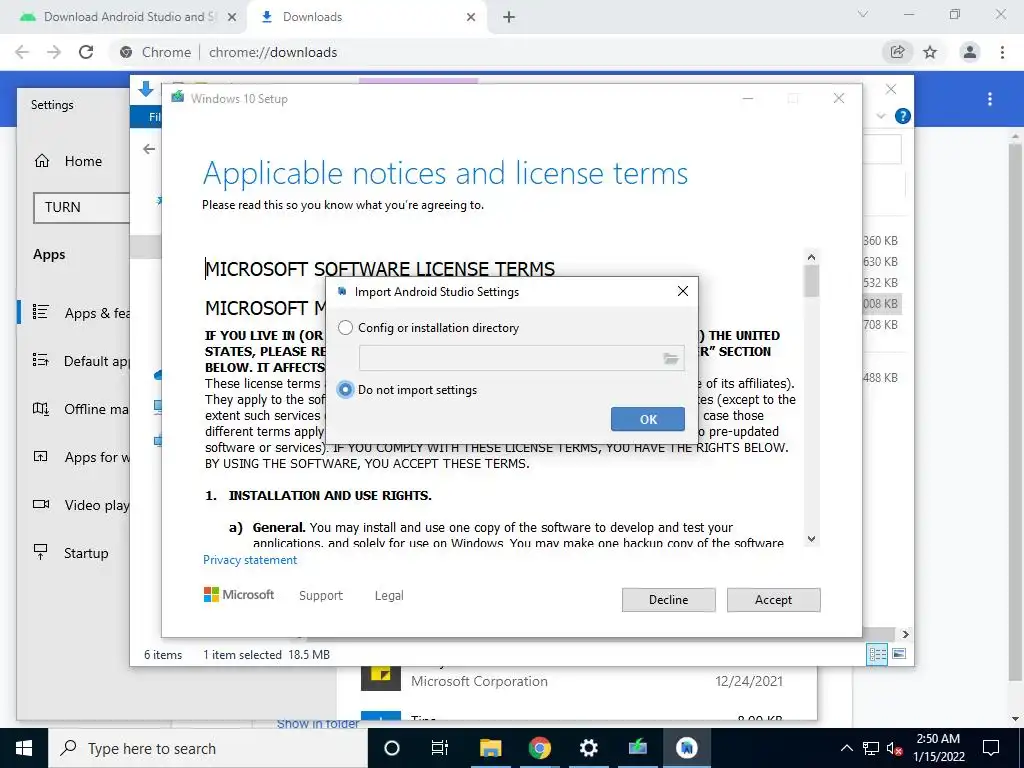
Task: Reload the Chrome page
Action: pyautogui.click(x=86, y=52)
